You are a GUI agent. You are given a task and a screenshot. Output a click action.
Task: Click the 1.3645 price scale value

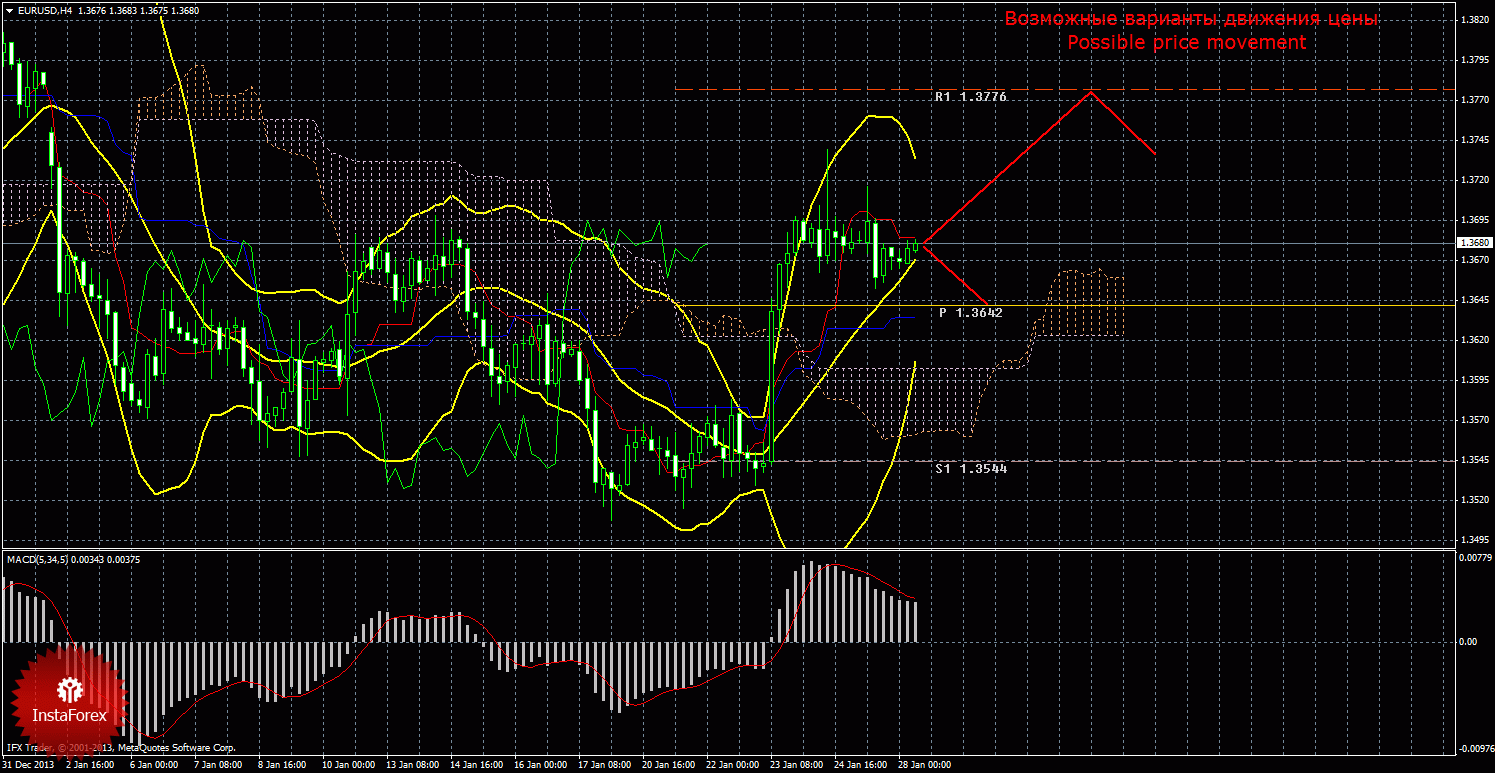coord(1475,300)
